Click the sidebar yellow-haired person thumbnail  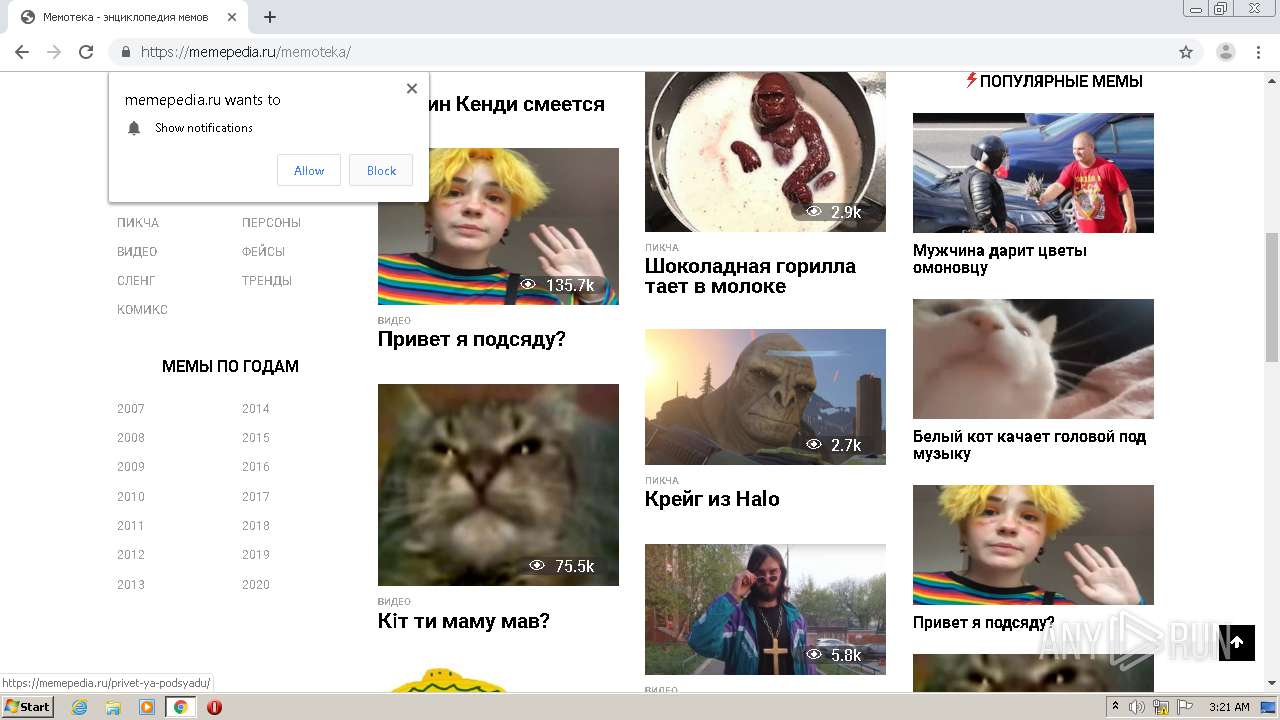pyautogui.click(x=1033, y=545)
